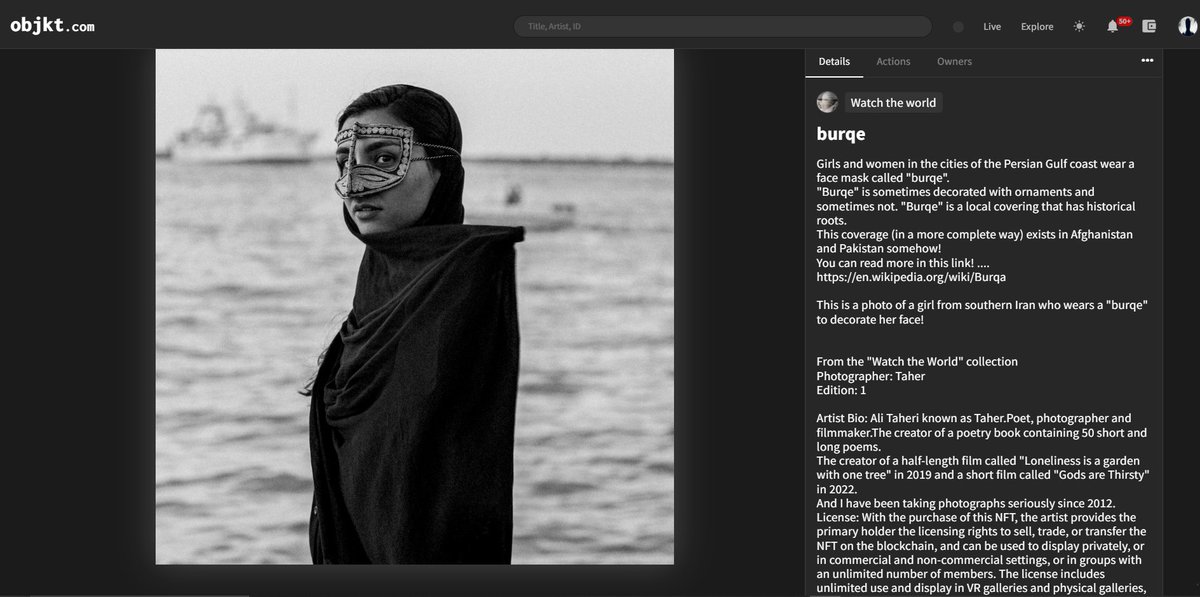Switch dark mode using the sun toggle

click(x=1078, y=27)
